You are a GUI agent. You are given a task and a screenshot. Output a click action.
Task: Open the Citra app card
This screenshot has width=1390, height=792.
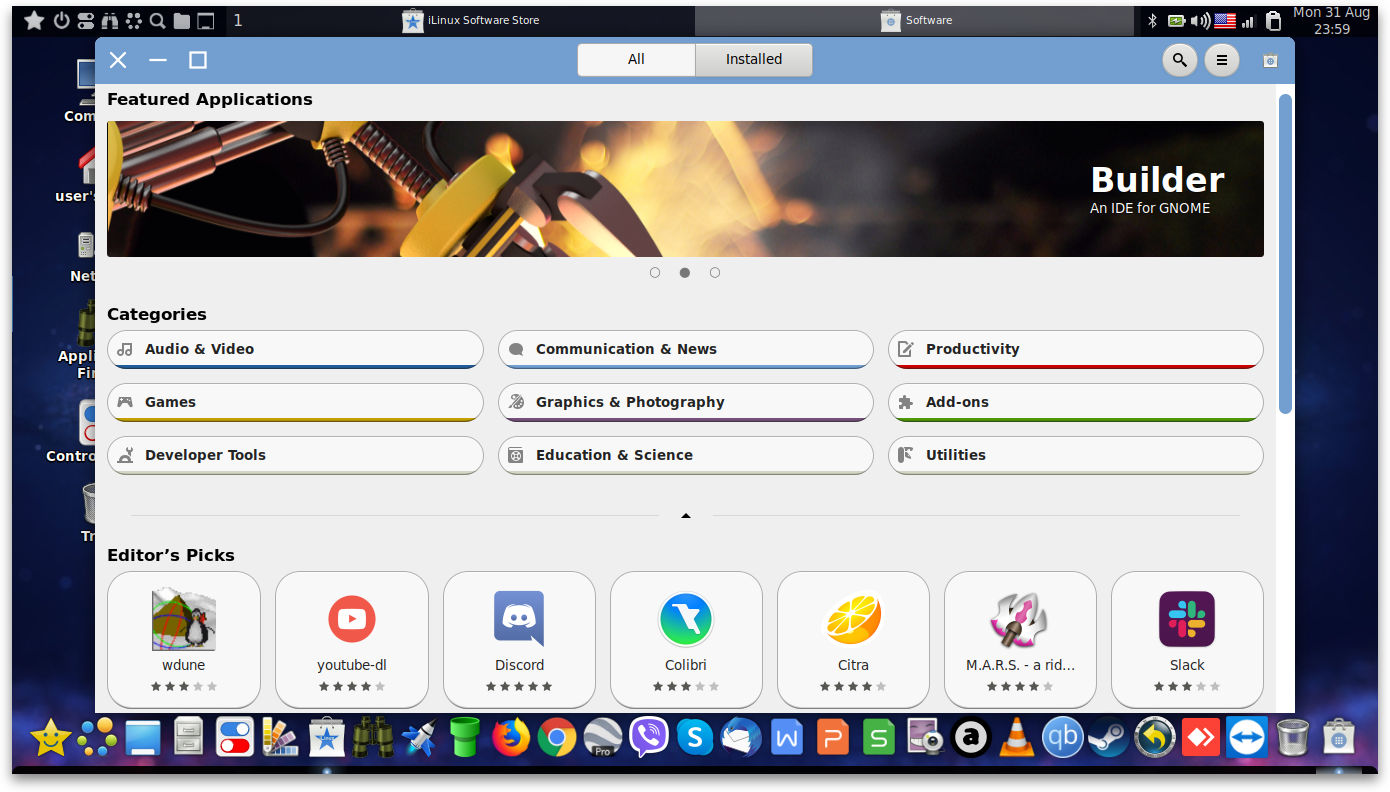(x=853, y=640)
